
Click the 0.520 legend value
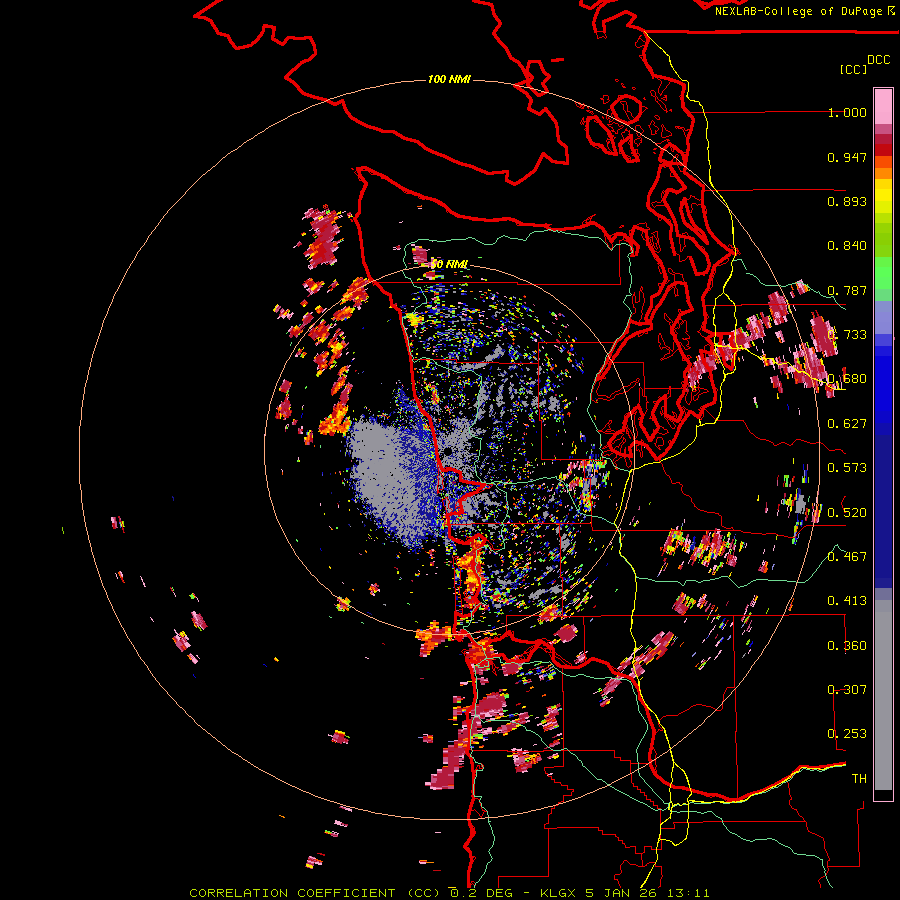tap(847, 513)
